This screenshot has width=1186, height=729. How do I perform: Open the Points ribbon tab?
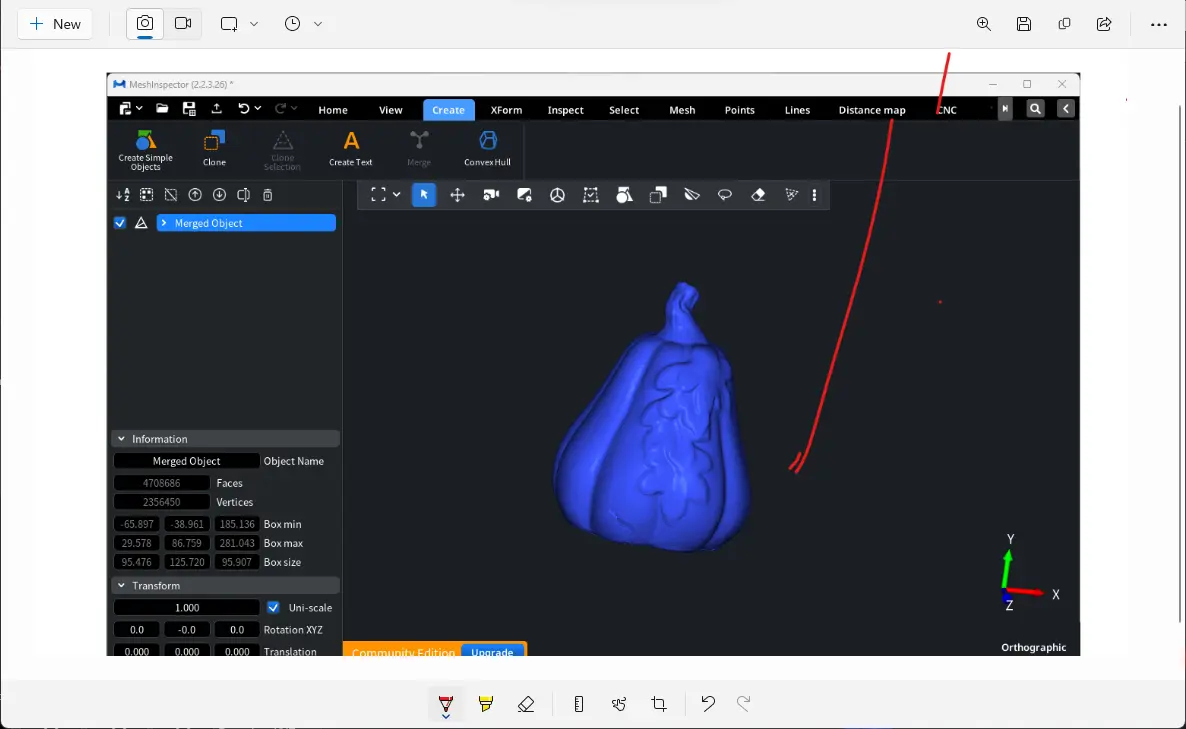(740, 110)
